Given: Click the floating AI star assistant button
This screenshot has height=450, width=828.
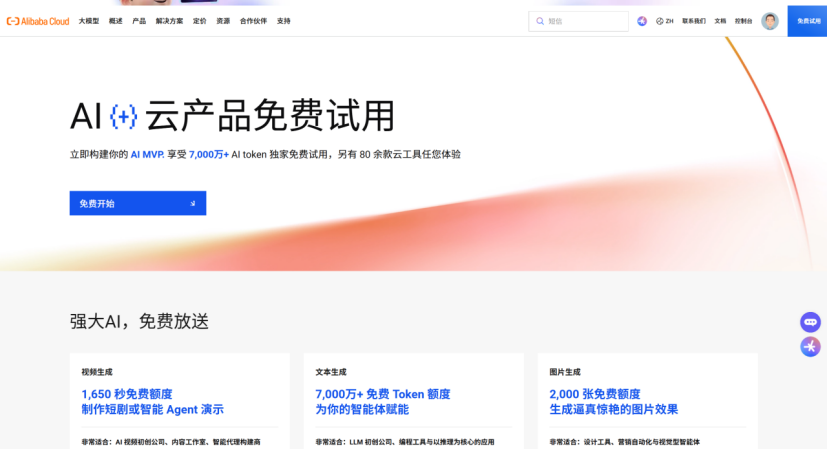Looking at the screenshot, I should [x=810, y=347].
